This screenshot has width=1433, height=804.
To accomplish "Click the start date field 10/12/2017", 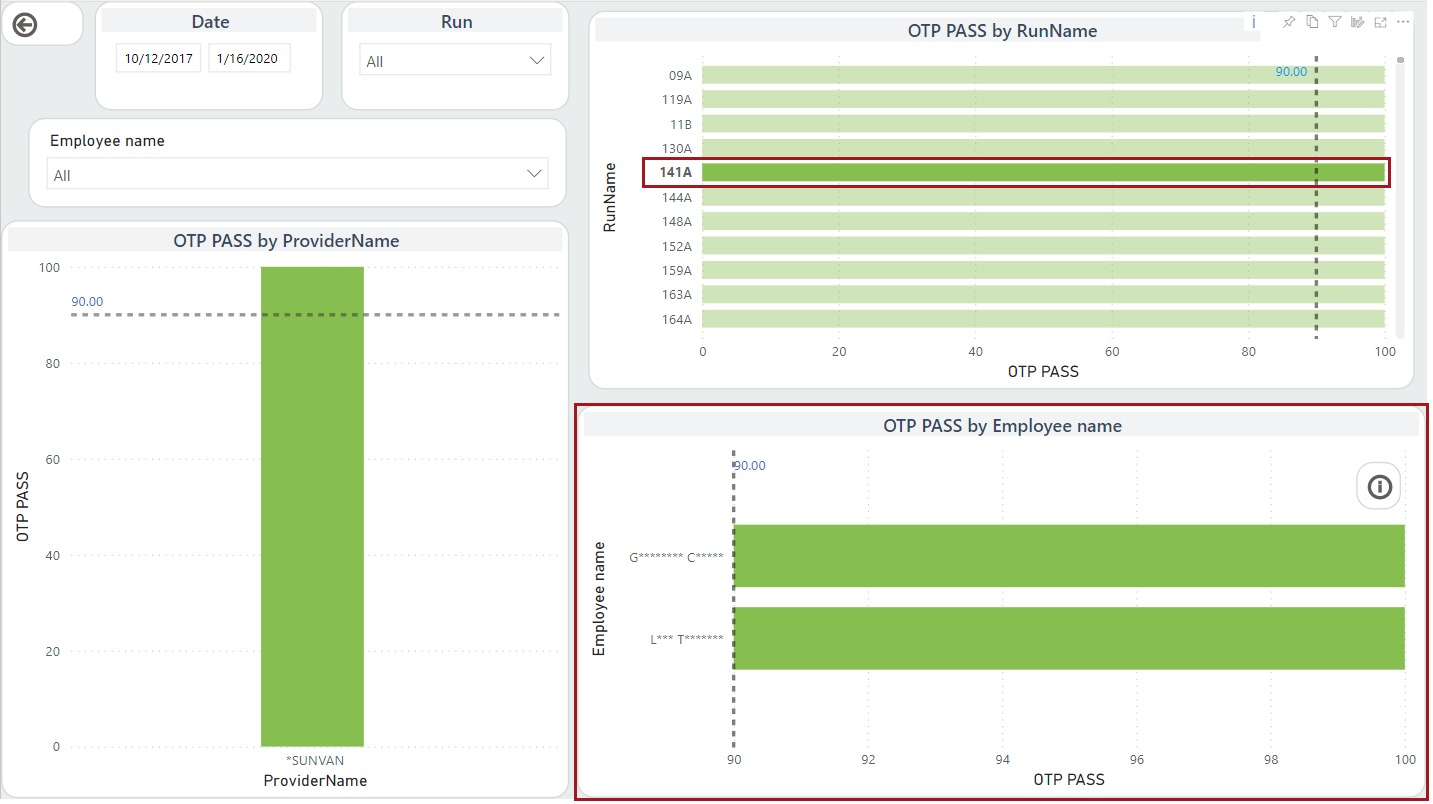I will [157, 57].
